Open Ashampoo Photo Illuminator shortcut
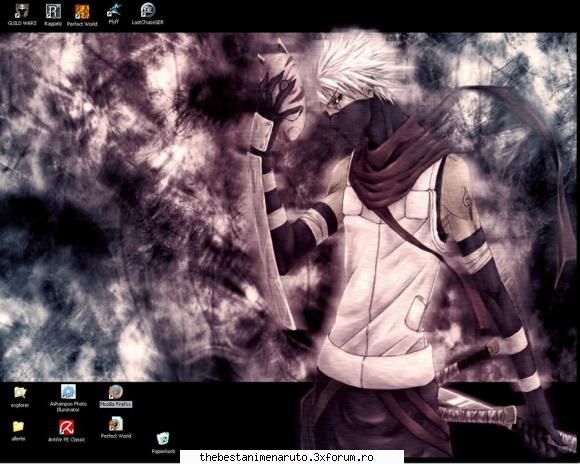The image size is (580, 464). (68, 398)
